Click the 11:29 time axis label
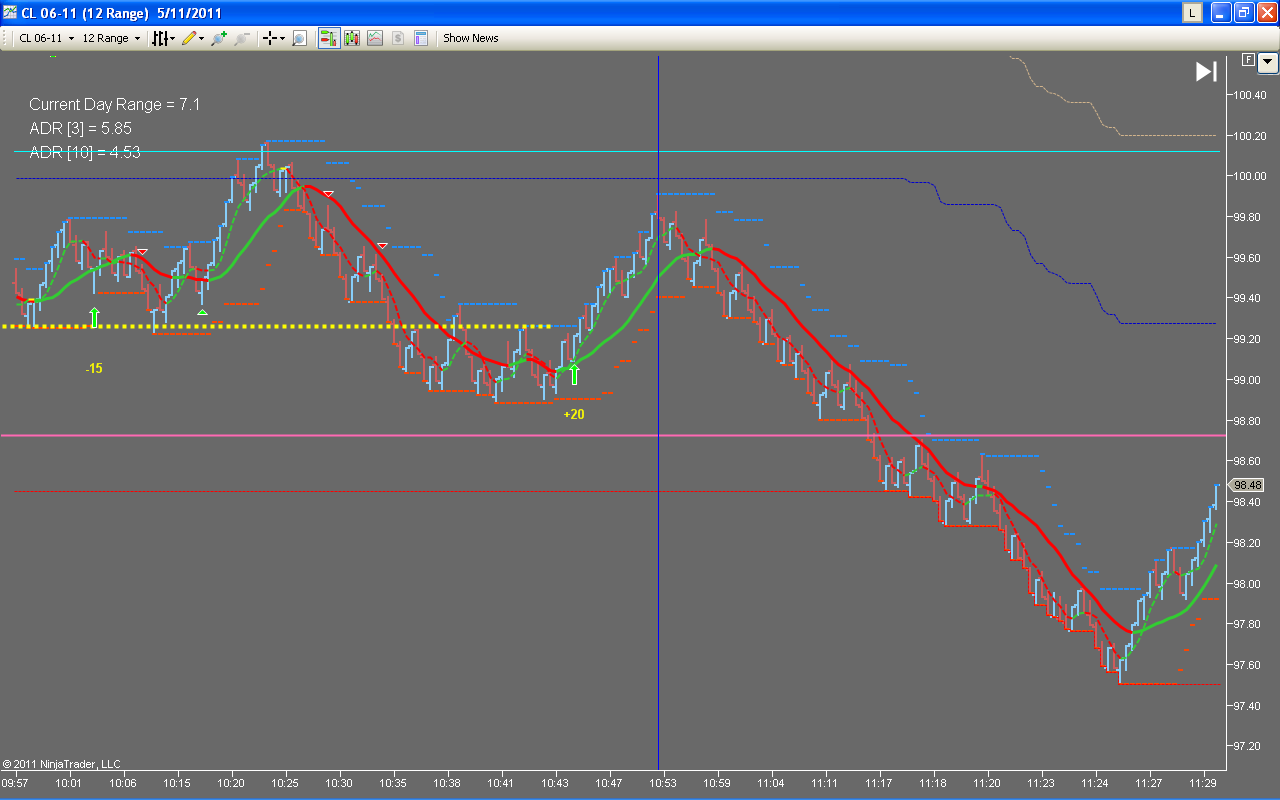Viewport: 1280px width, 800px height. pyautogui.click(x=1203, y=783)
